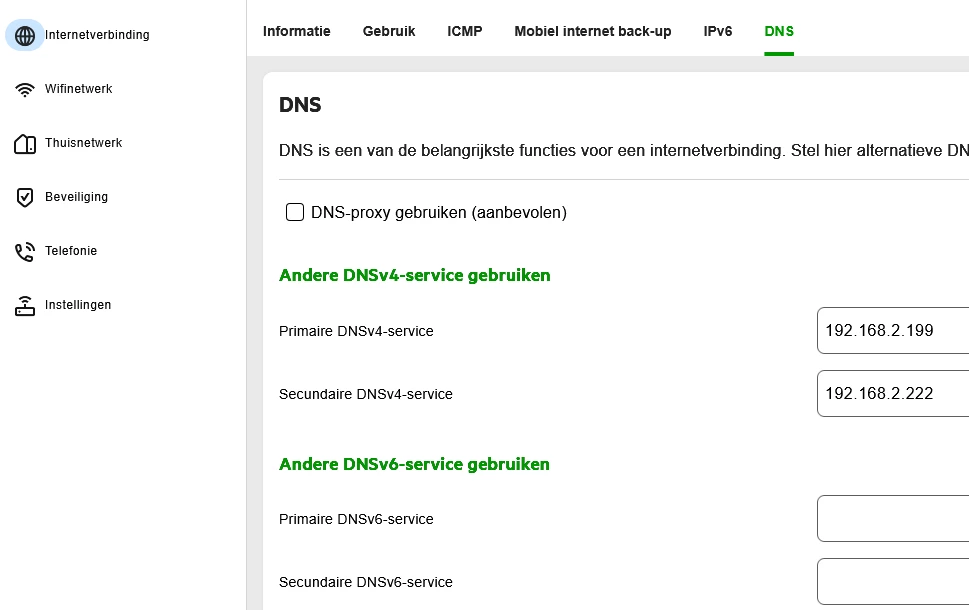This screenshot has height=610, width=969.
Task: Select the IPv6 tab
Action: (718, 31)
